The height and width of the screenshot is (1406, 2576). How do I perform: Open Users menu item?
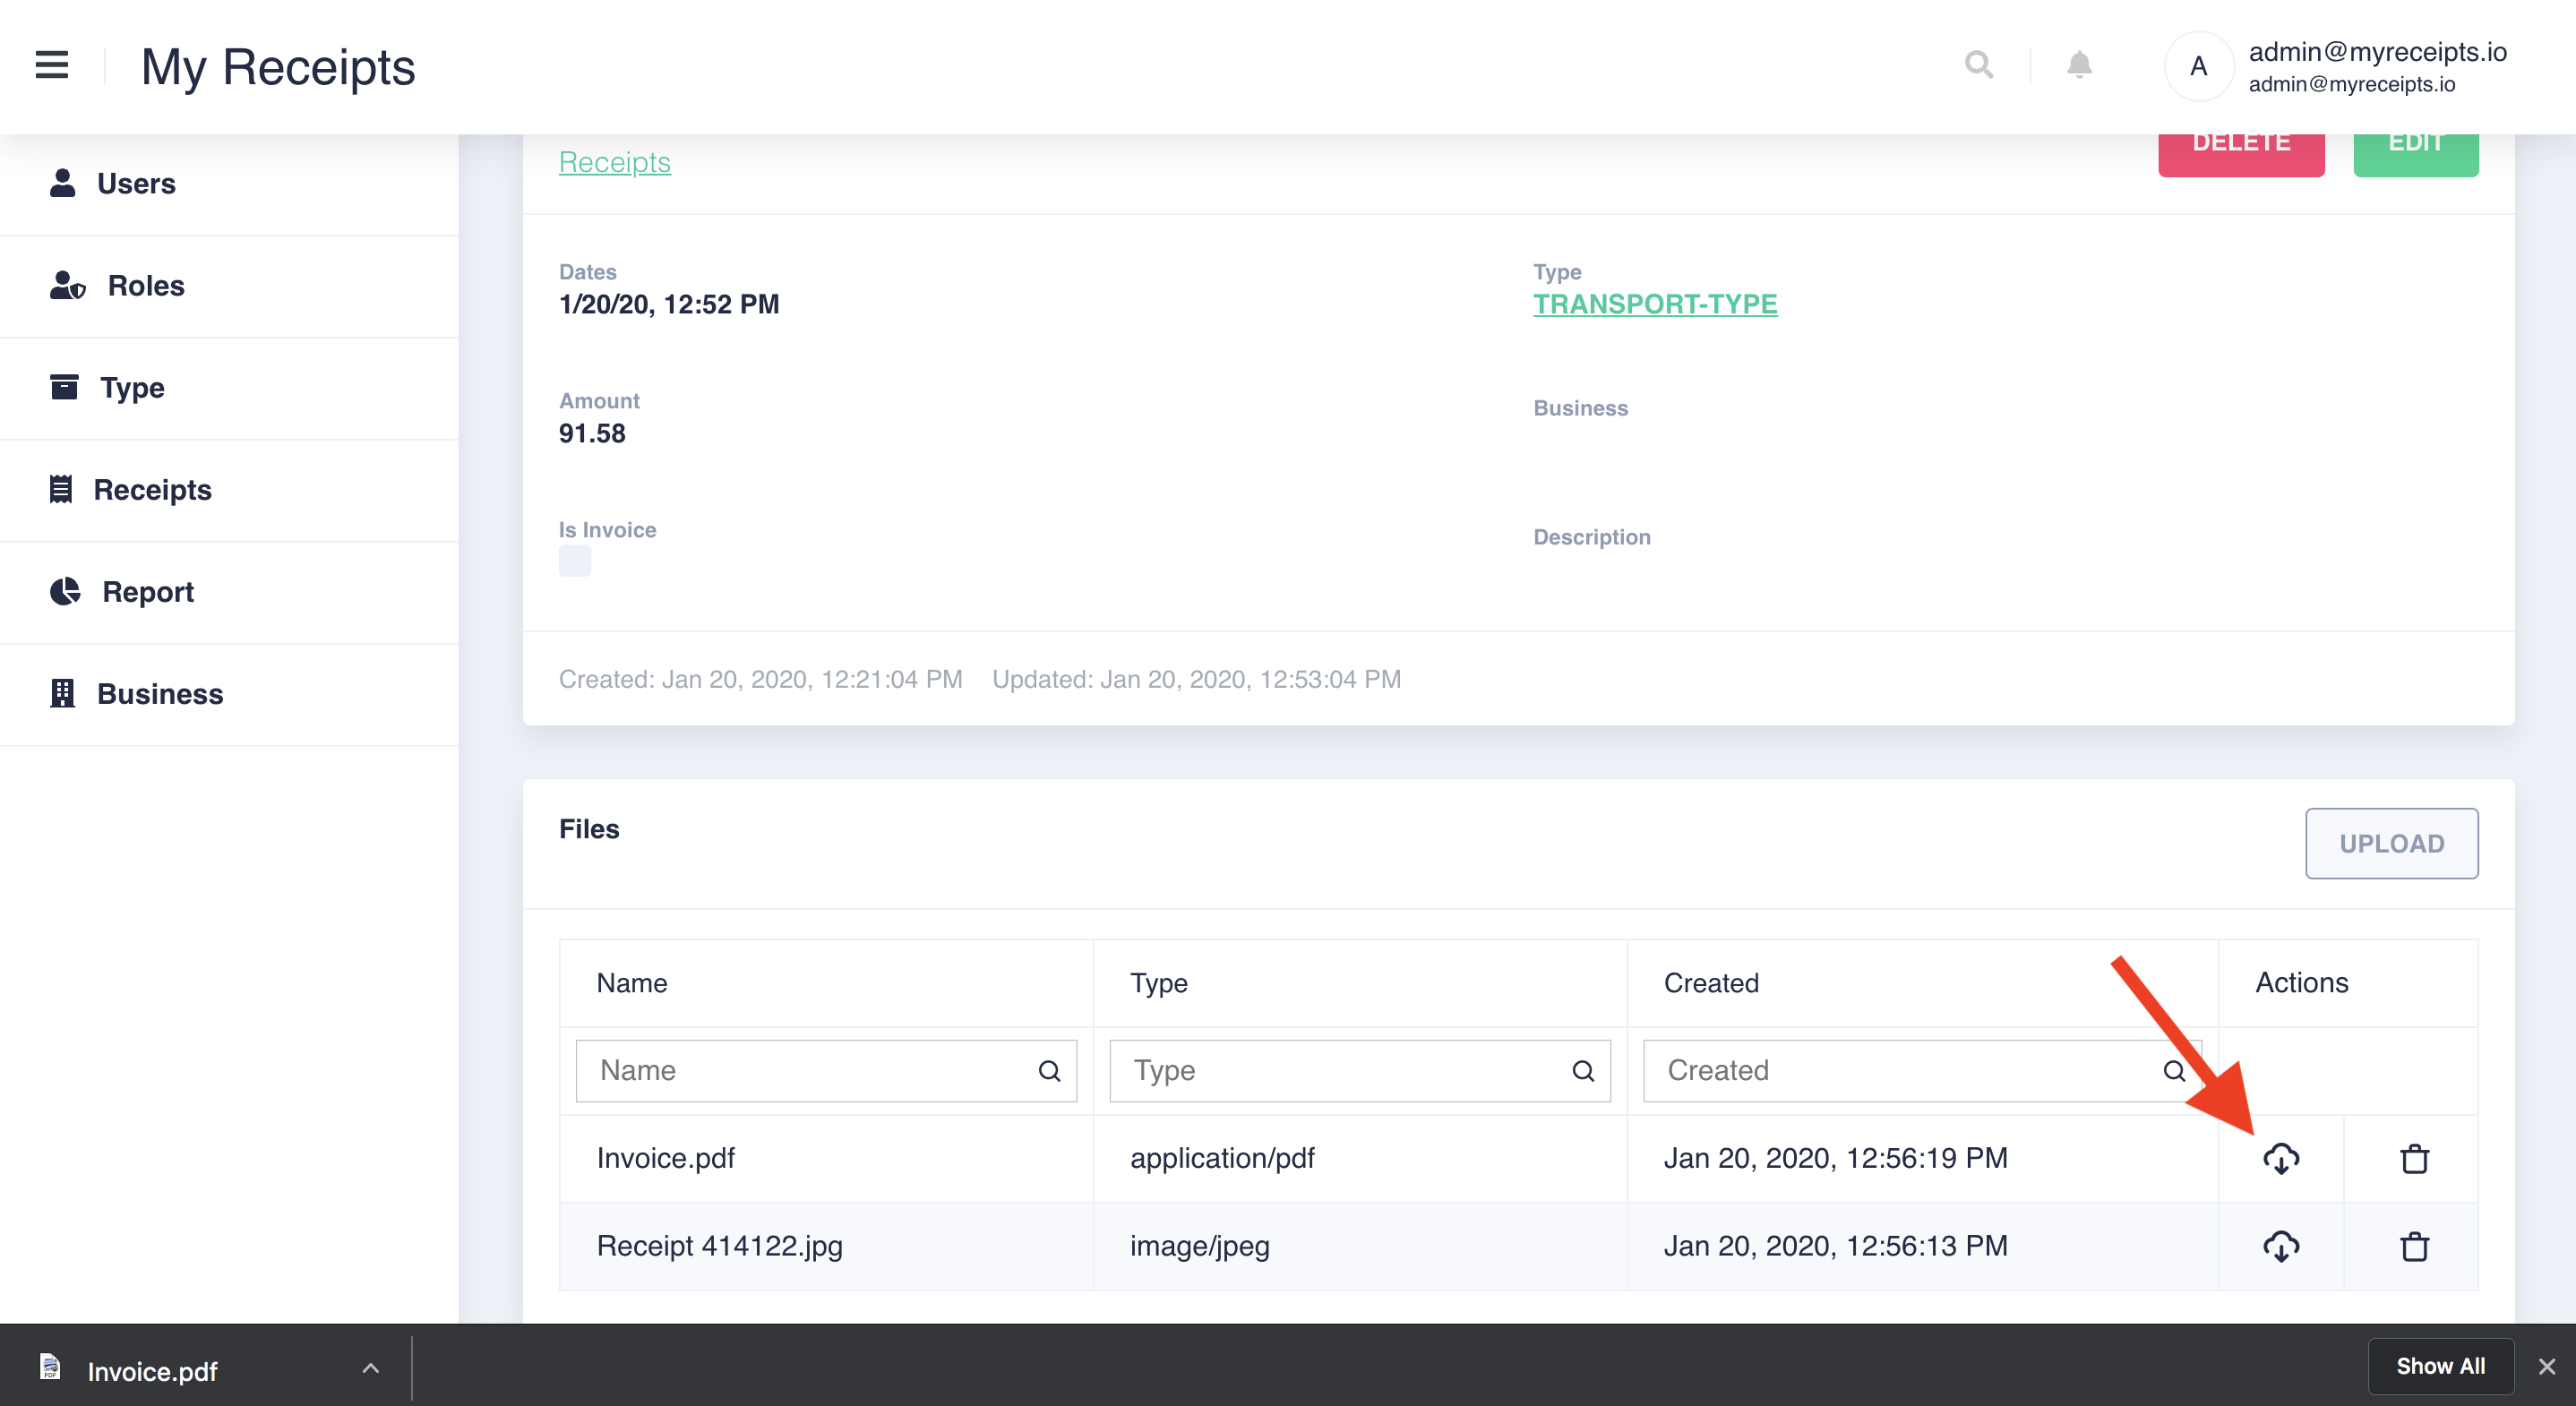[229, 184]
